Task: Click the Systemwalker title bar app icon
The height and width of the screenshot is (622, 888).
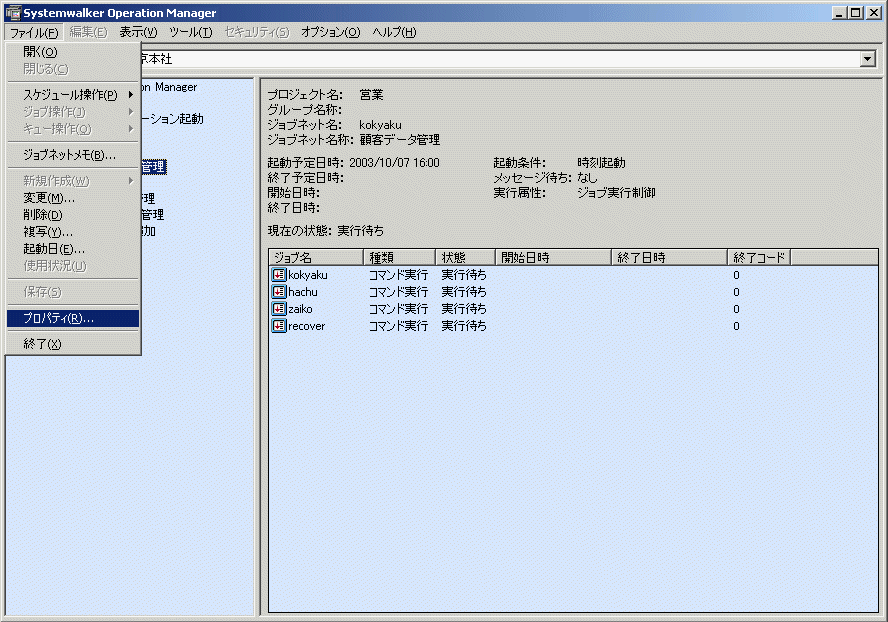Action: click(x=12, y=12)
